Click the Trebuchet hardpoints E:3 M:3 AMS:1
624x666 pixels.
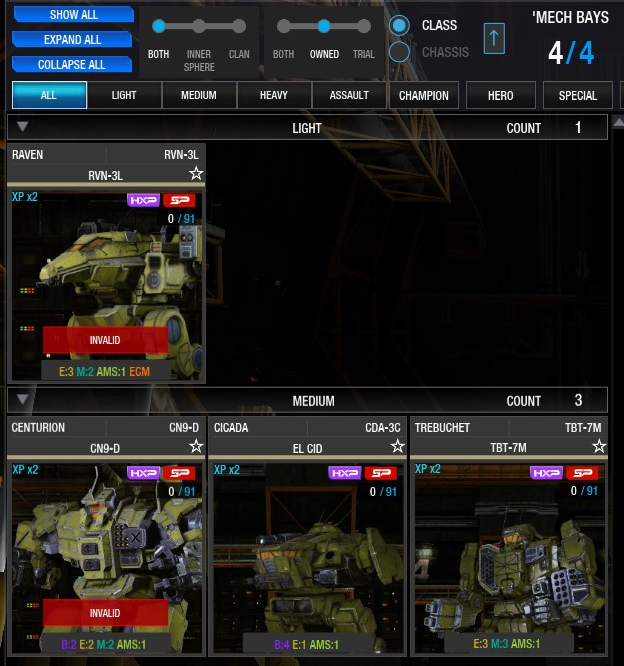[x=507, y=643]
